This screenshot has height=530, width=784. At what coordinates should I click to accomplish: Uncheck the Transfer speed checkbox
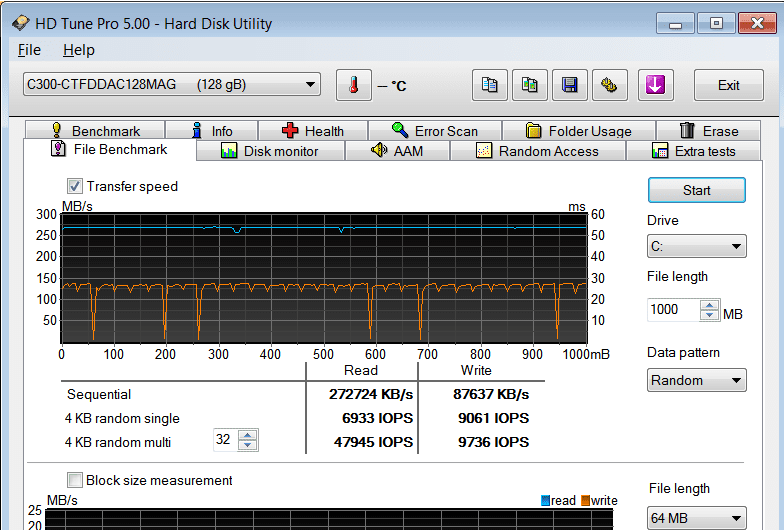(x=74, y=186)
